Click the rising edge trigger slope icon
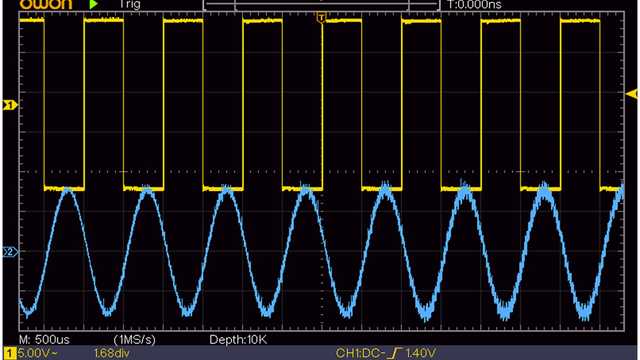 (395, 353)
